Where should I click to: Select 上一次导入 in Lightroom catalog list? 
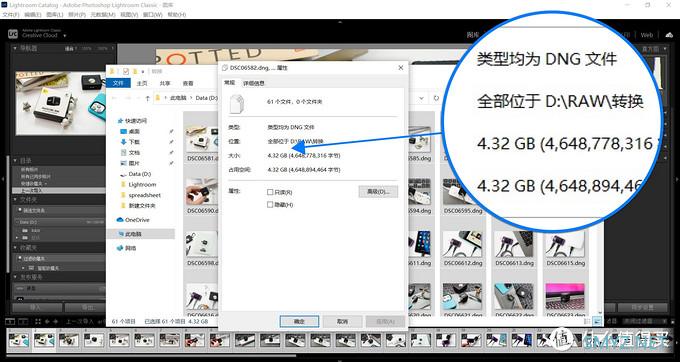coord(58,190)
